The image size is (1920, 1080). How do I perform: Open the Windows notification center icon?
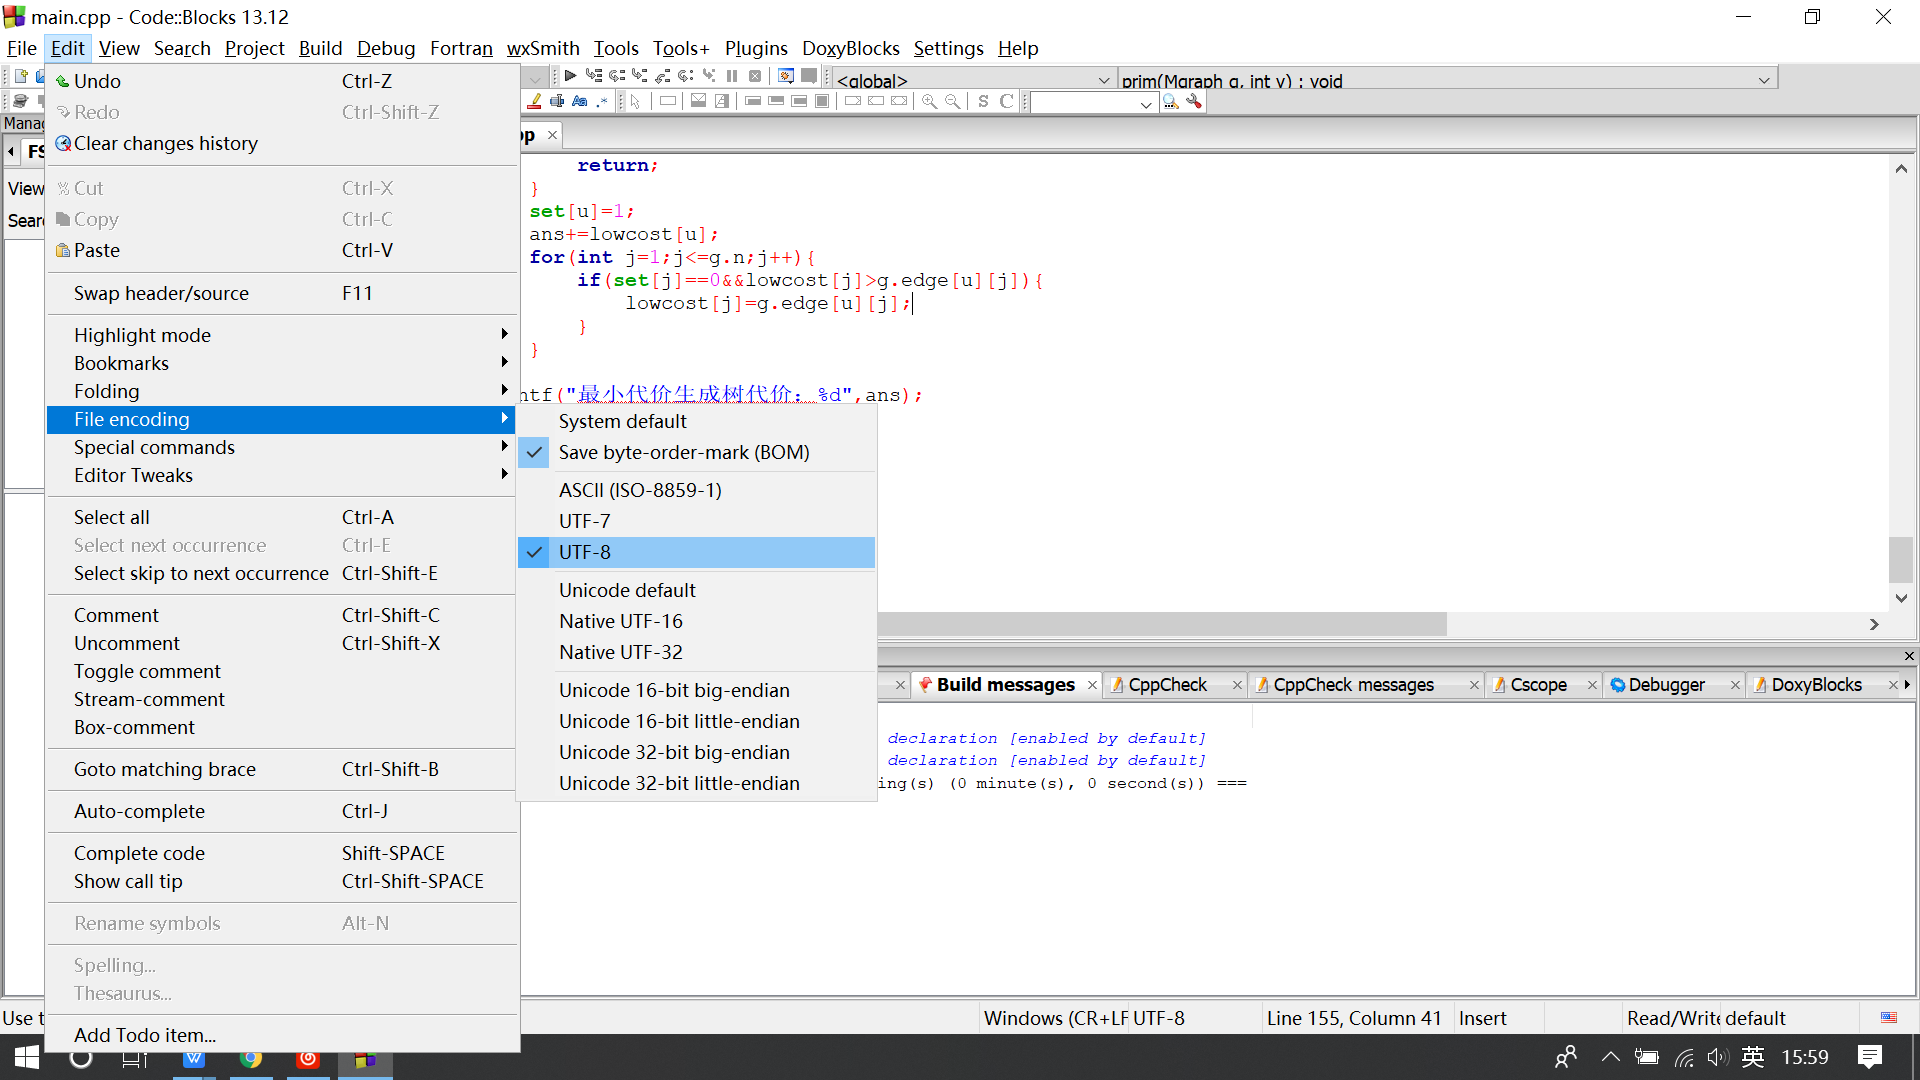(1869, 1057)
